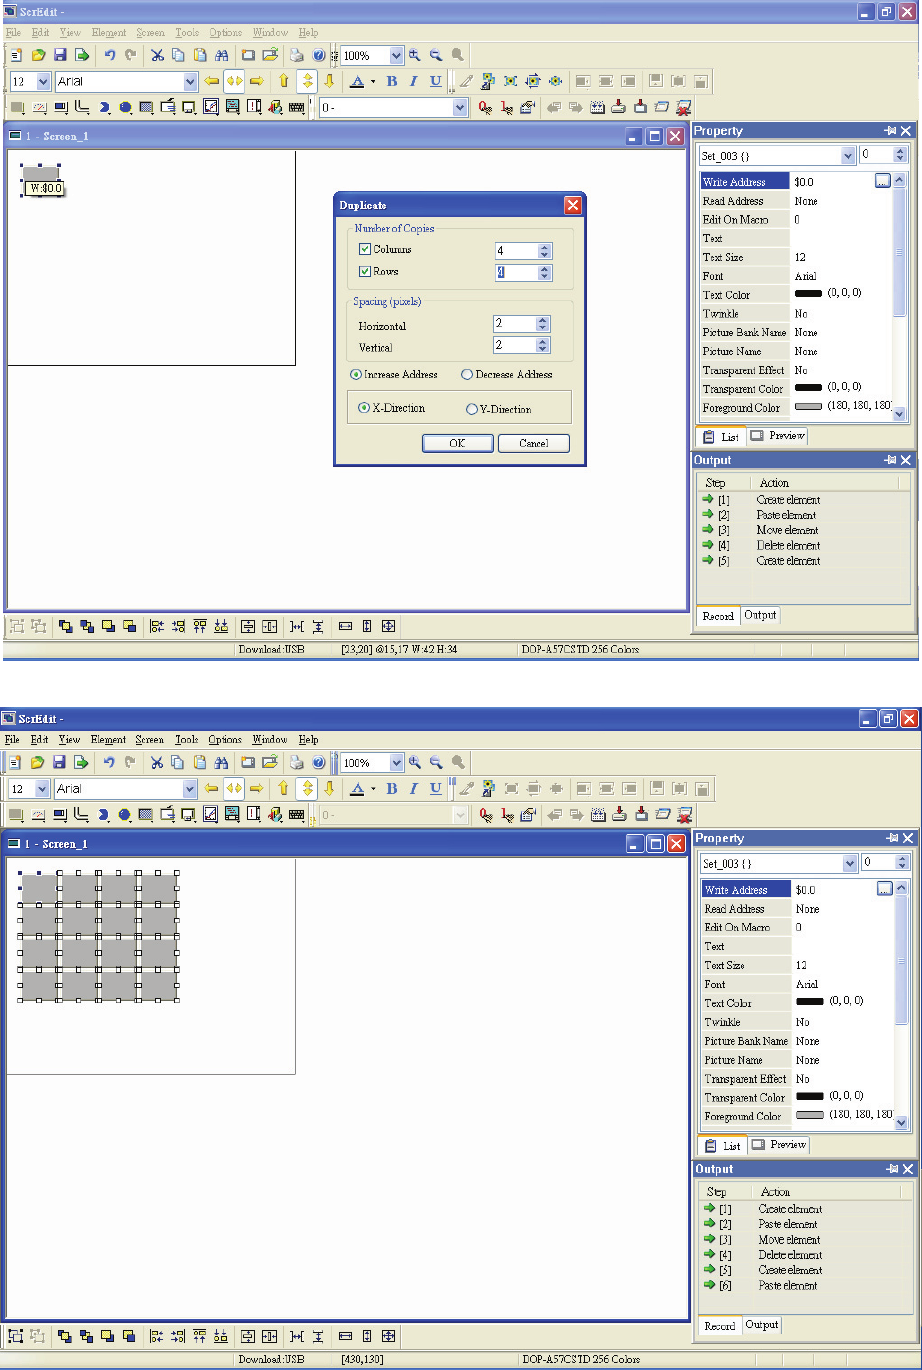Click Bold formatting in the lower window toolbar
922x1370 pixels.
coord(392,789)
